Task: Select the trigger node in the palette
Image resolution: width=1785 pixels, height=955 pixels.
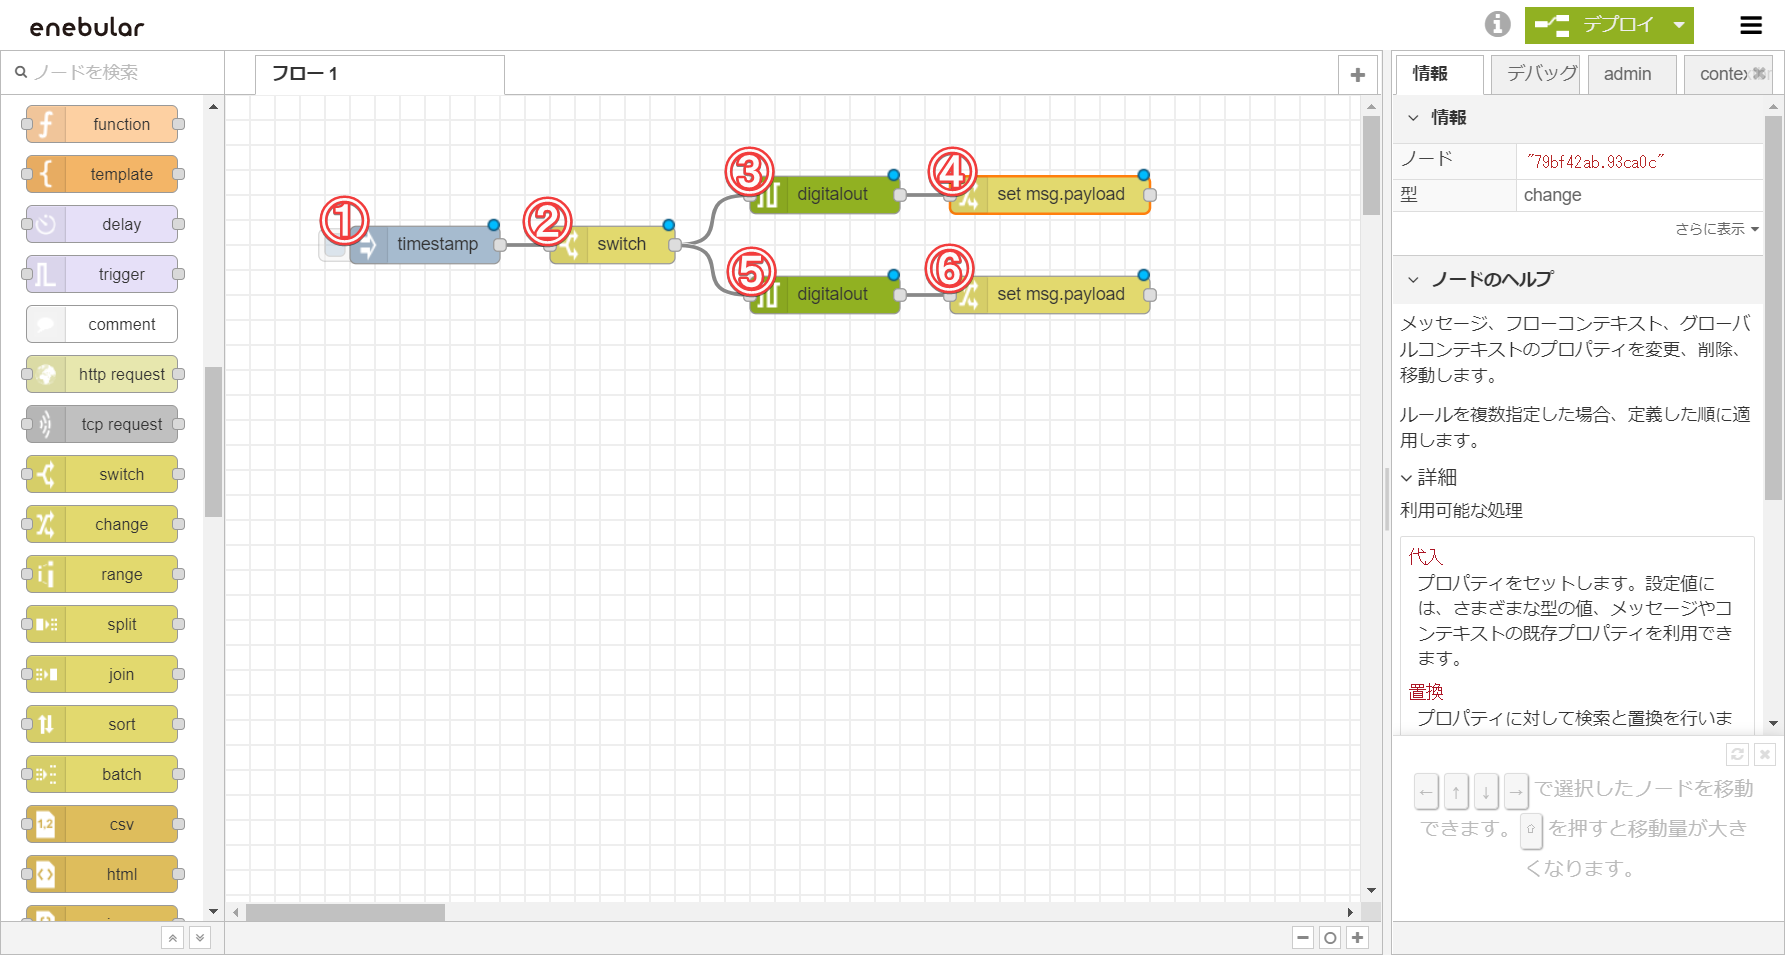Action: point(101,274)
